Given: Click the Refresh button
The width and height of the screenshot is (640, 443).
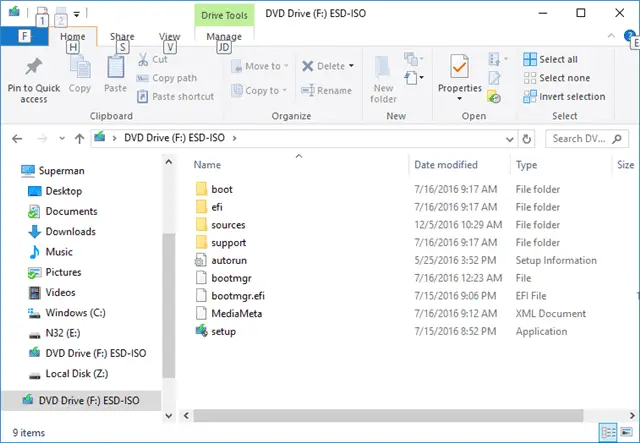Looking at the screenshot, I should (x=527, y=139).
